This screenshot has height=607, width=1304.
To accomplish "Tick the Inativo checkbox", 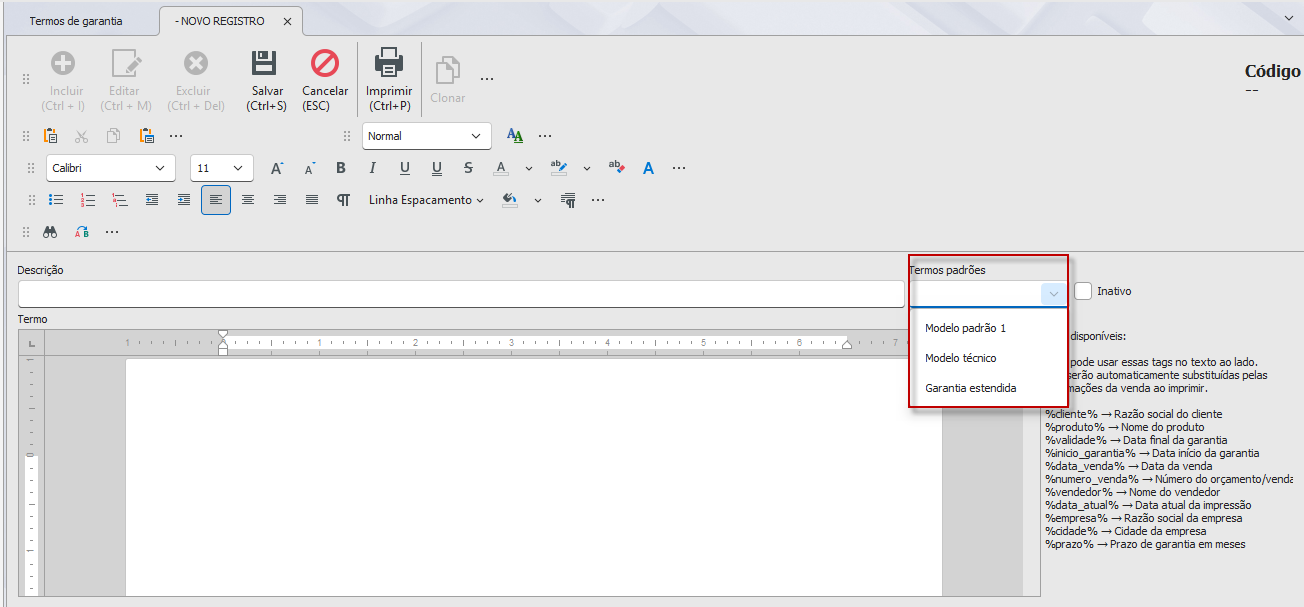I will [x=1083, y=291].
